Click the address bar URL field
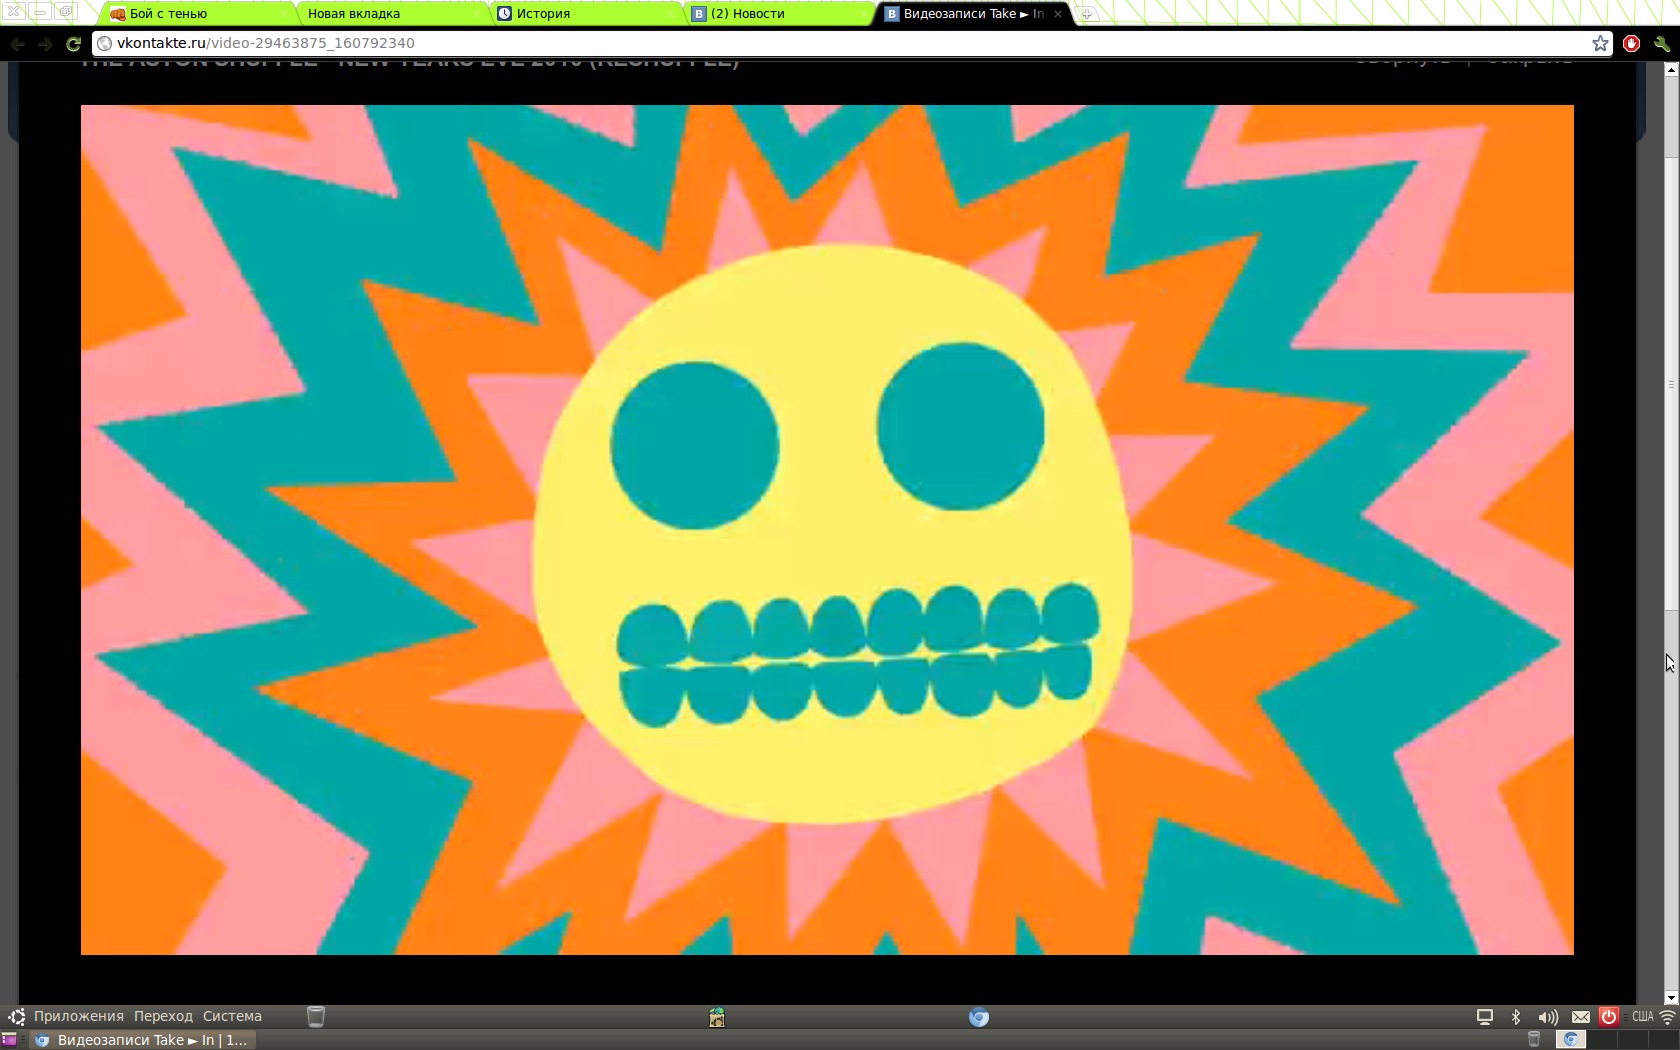This screenshot has width=1680, height=1050. pyautogui.click(x=852, y=43)
